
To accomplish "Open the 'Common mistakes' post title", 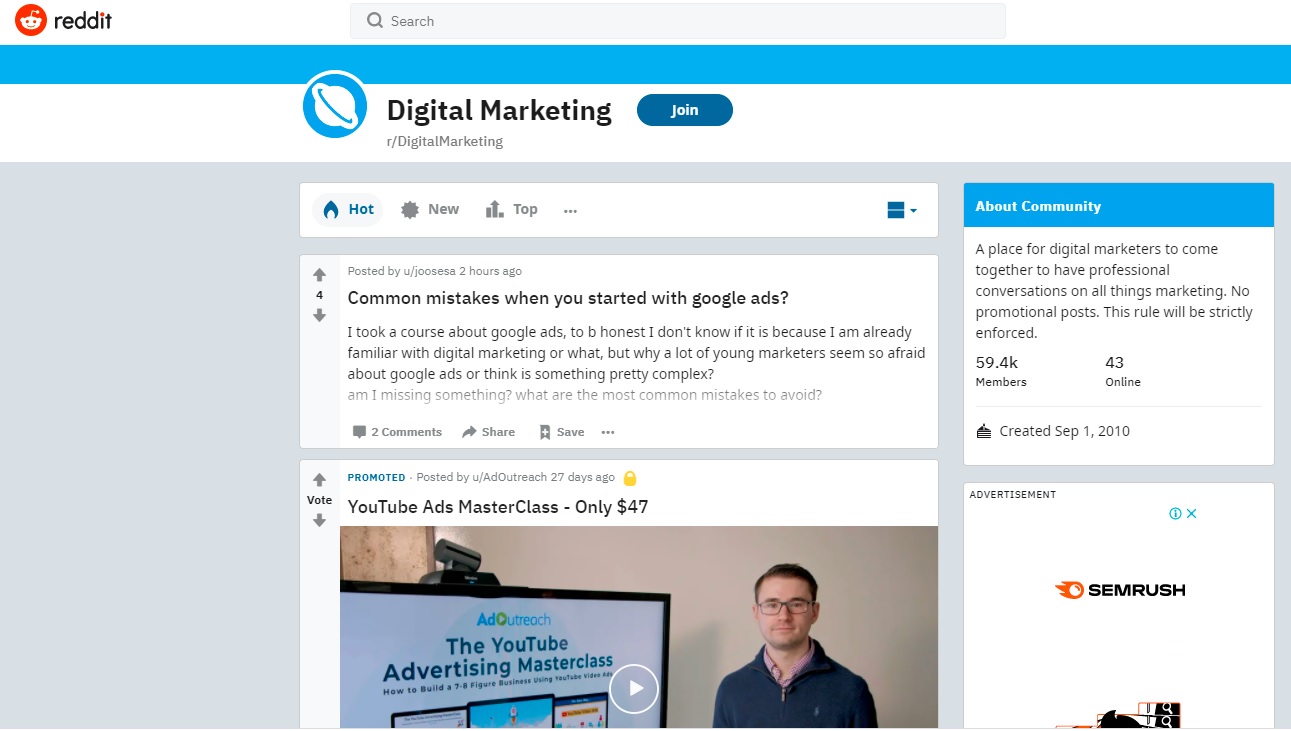I will click(x=568, y=298).
